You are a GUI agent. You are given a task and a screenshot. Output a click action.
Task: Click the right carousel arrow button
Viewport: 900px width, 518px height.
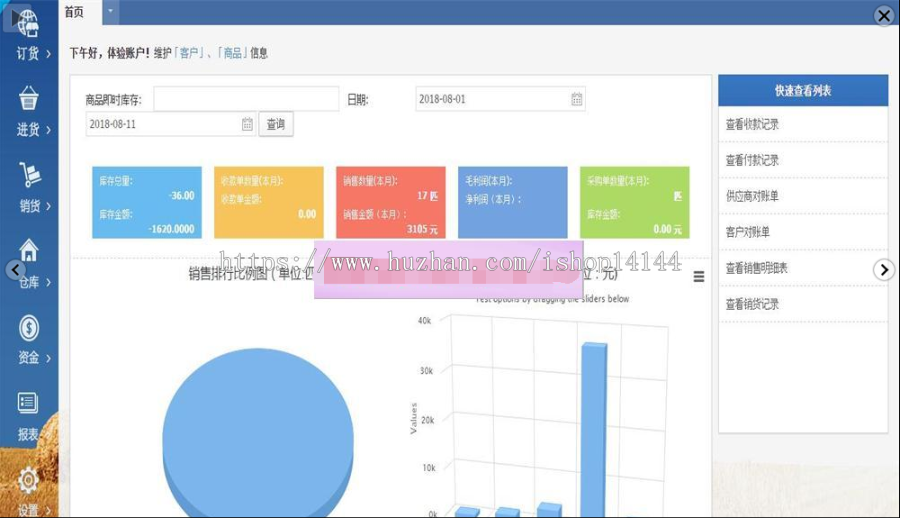[x=884, y=269]
